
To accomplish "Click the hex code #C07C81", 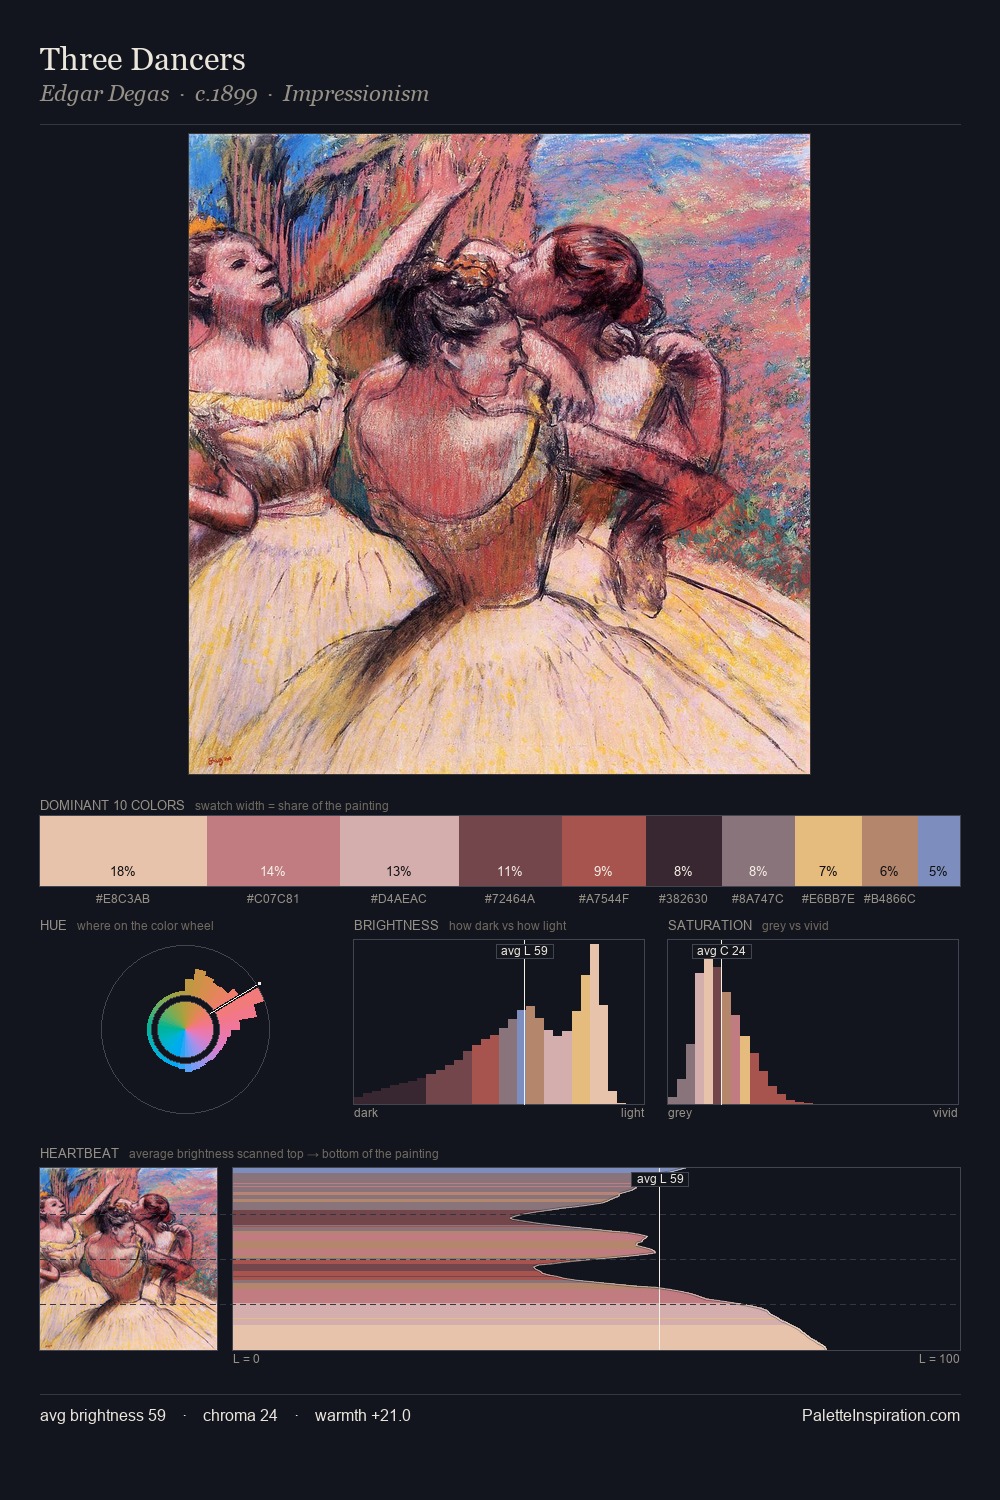I will pos(273,899).
